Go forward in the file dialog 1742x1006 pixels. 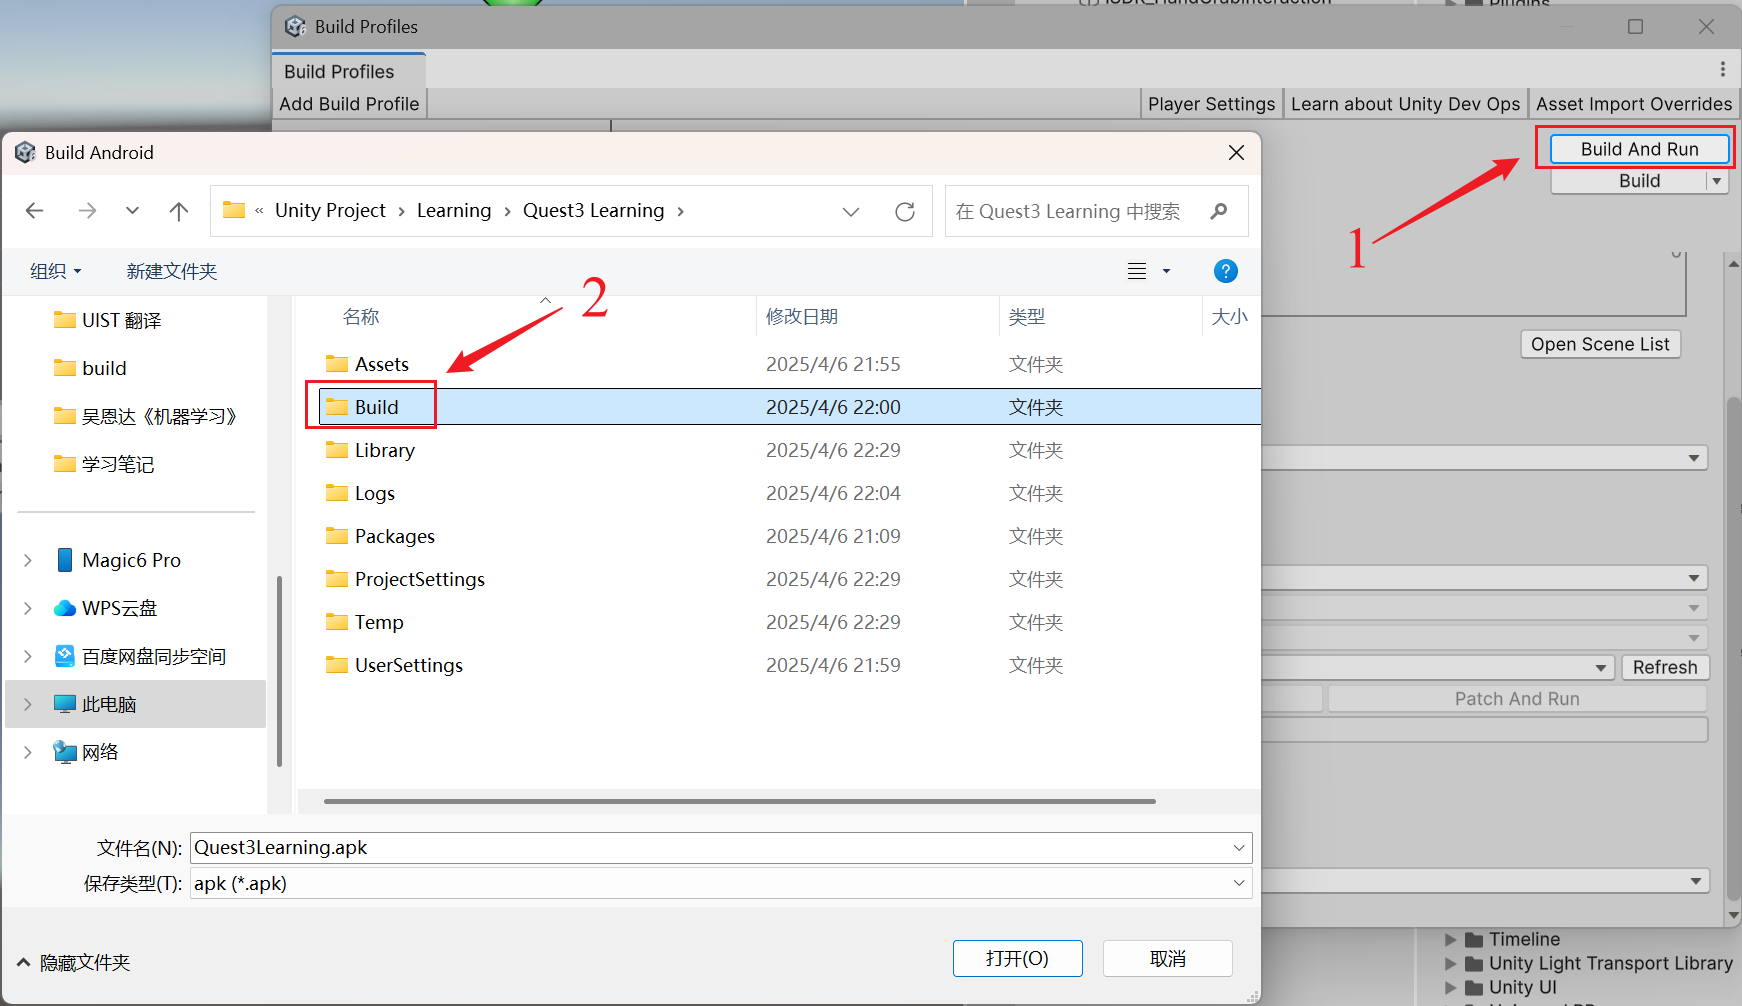tap(88, 211)
